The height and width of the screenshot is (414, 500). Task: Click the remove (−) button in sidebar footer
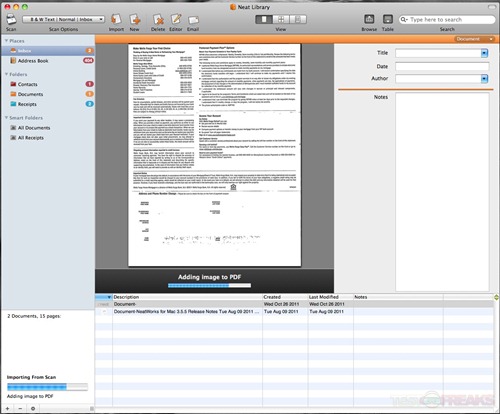20,408
